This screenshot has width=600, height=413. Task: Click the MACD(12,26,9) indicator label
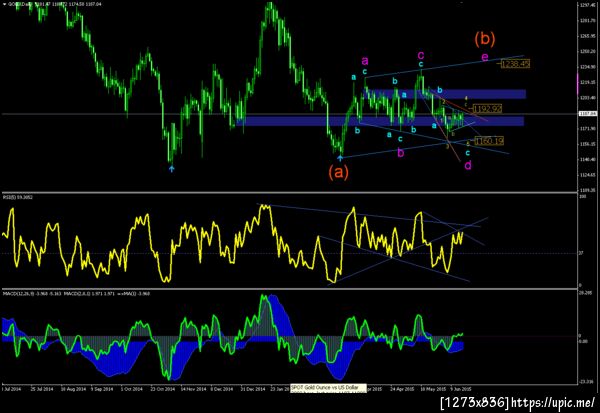click(x=76, y=294)
